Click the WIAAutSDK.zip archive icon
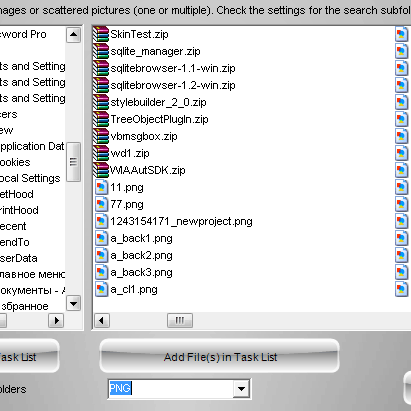This screenshot has height=411, width=411. pyautogui.click(x=101, y=170)
